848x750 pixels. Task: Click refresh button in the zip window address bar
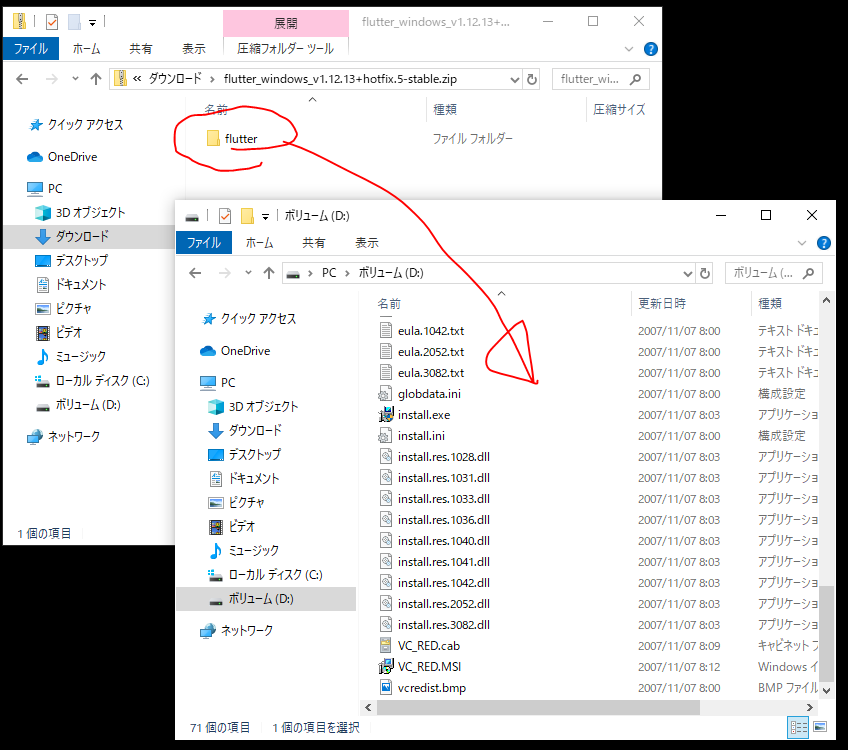tap(532, 79)
